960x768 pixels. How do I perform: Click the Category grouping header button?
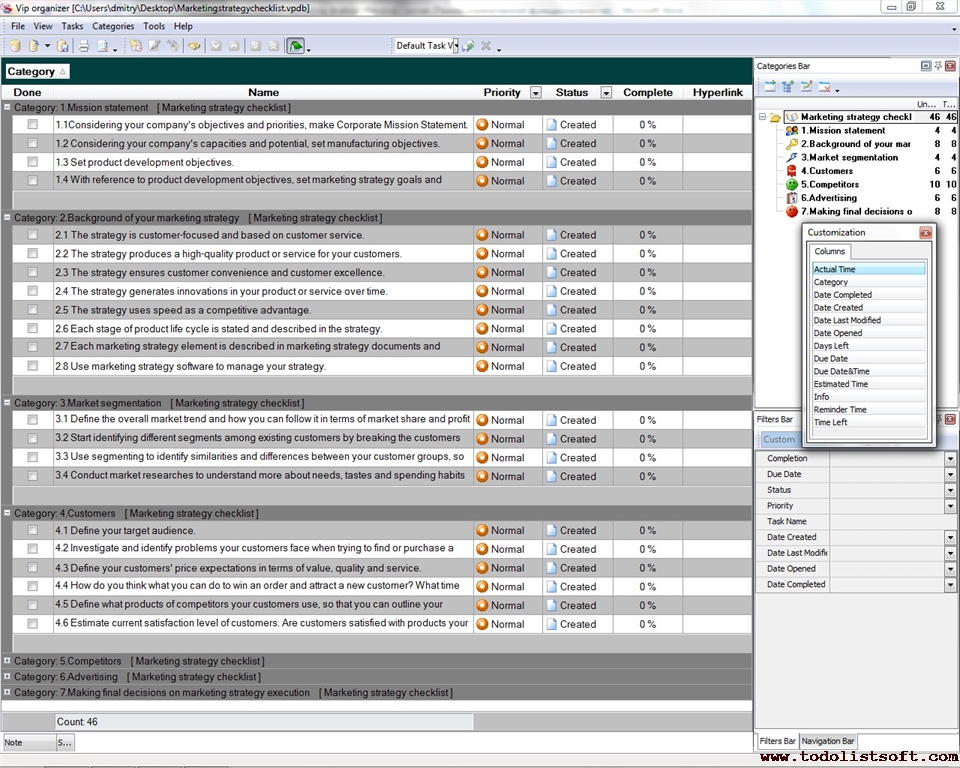coord(37,72)
